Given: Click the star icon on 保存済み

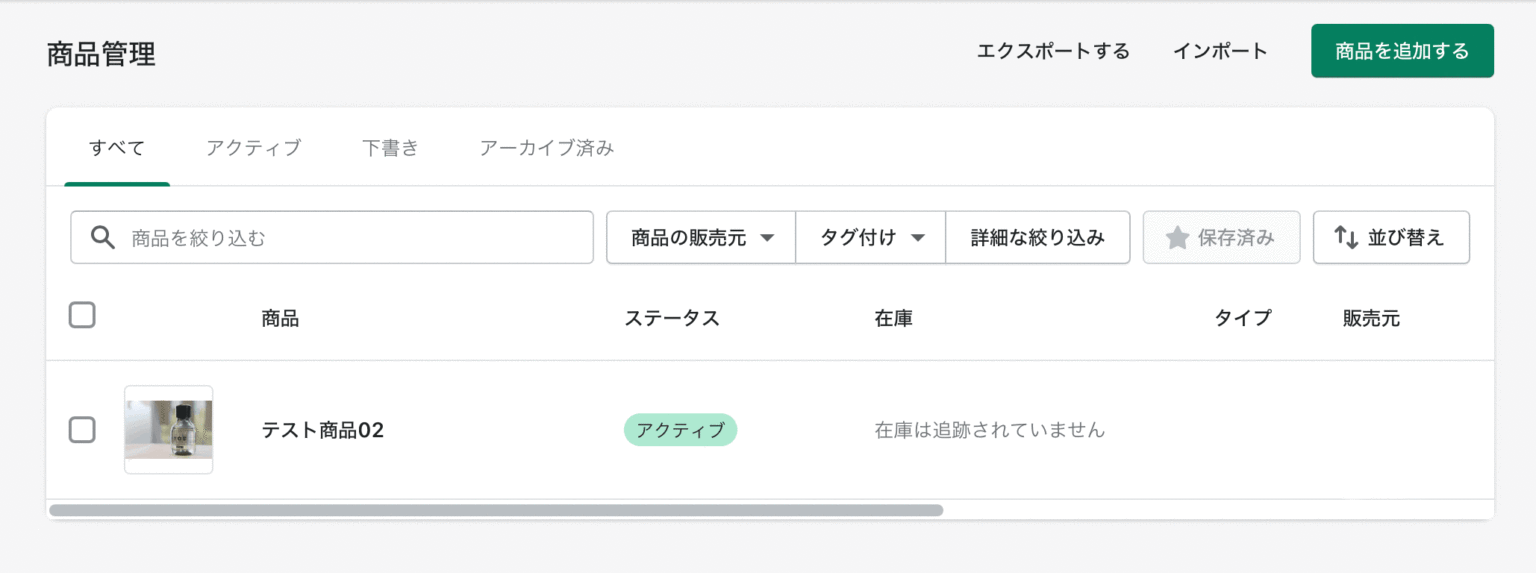Looking at the screenshot, I should pyautogui.click(x=1177, y=237).
